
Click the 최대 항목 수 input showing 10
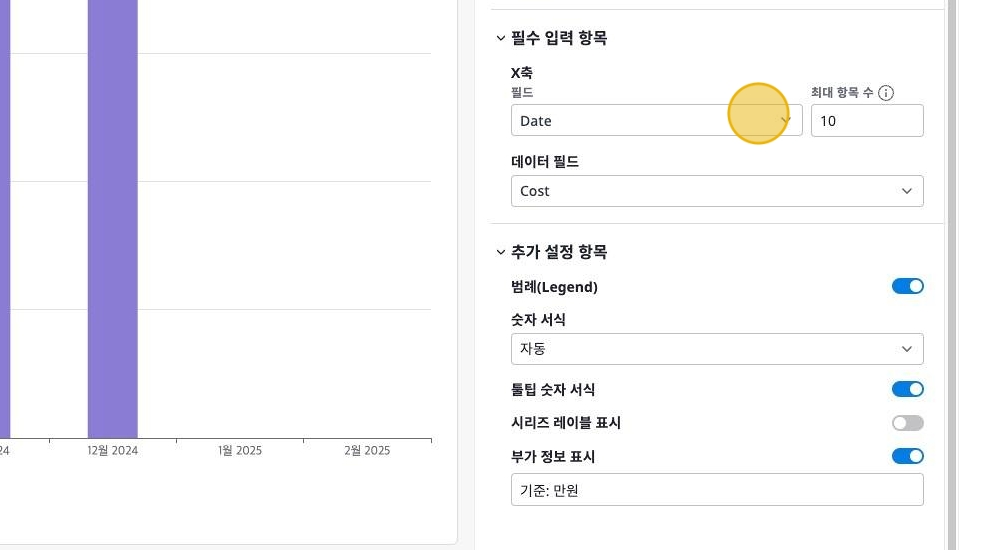(x=866, y=121)
